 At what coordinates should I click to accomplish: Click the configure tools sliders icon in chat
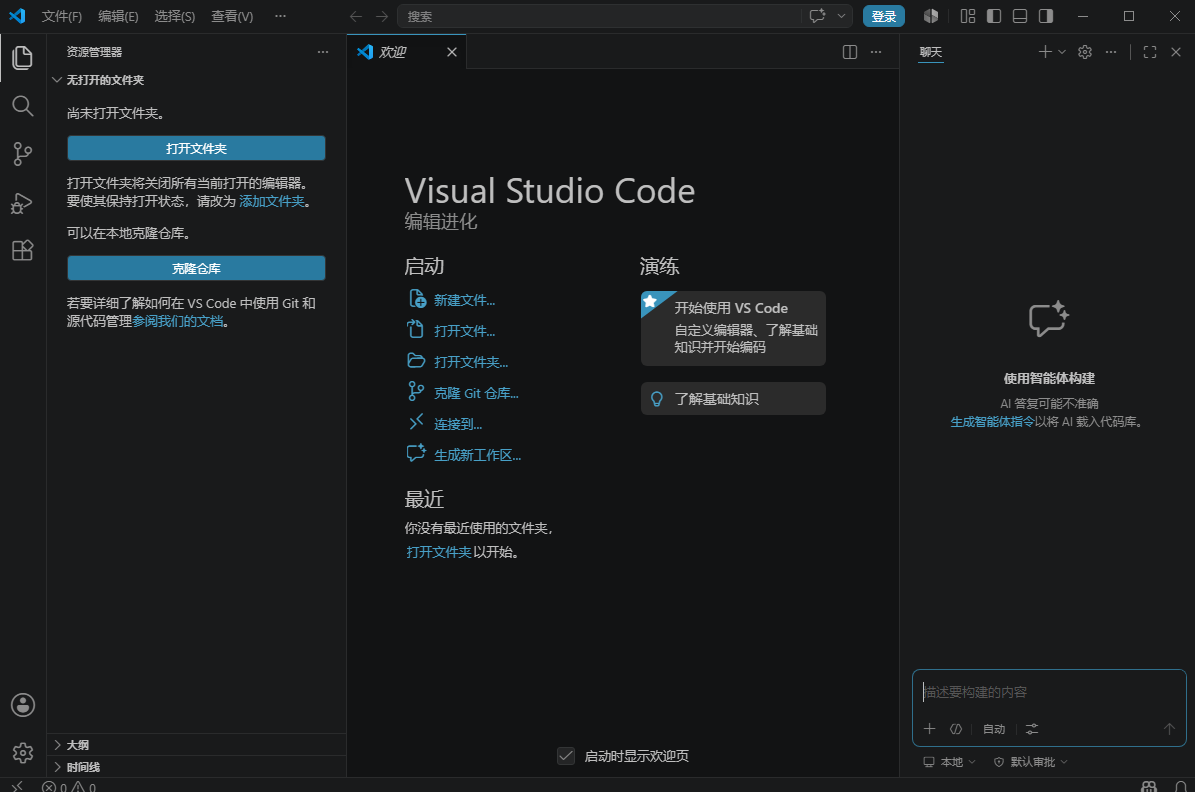click(x=1032, y=729)
